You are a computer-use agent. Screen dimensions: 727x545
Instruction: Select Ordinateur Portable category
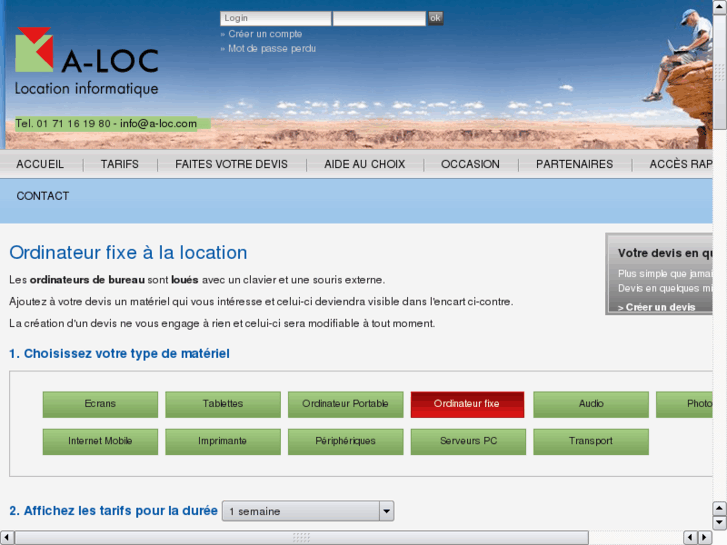[345, 404]
